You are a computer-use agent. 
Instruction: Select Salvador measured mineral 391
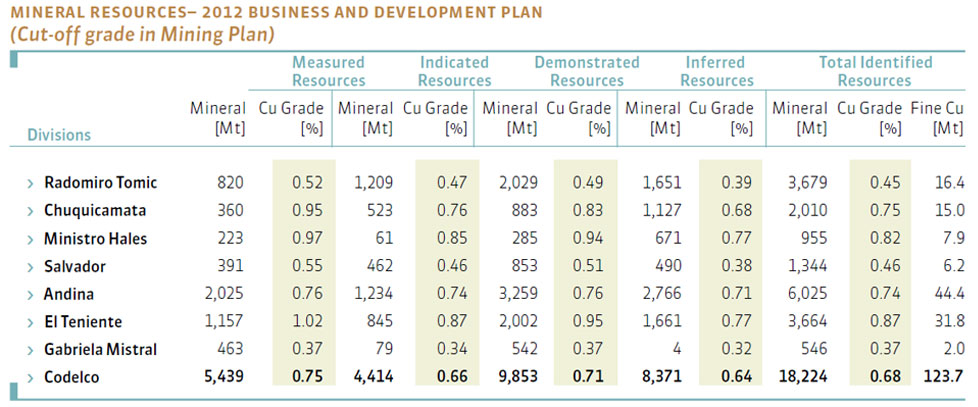[x=230, y=266]
